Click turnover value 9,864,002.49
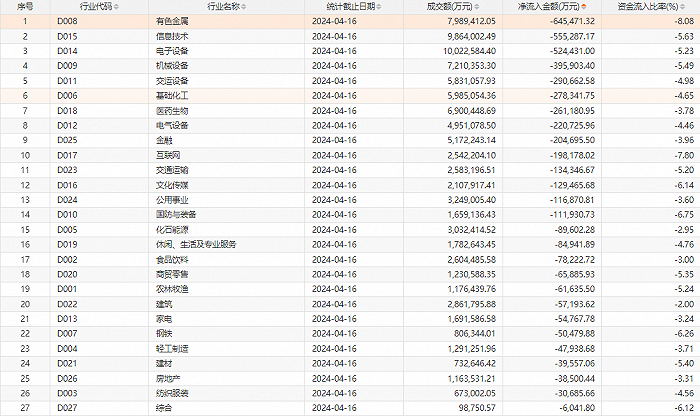 [471, 36]
